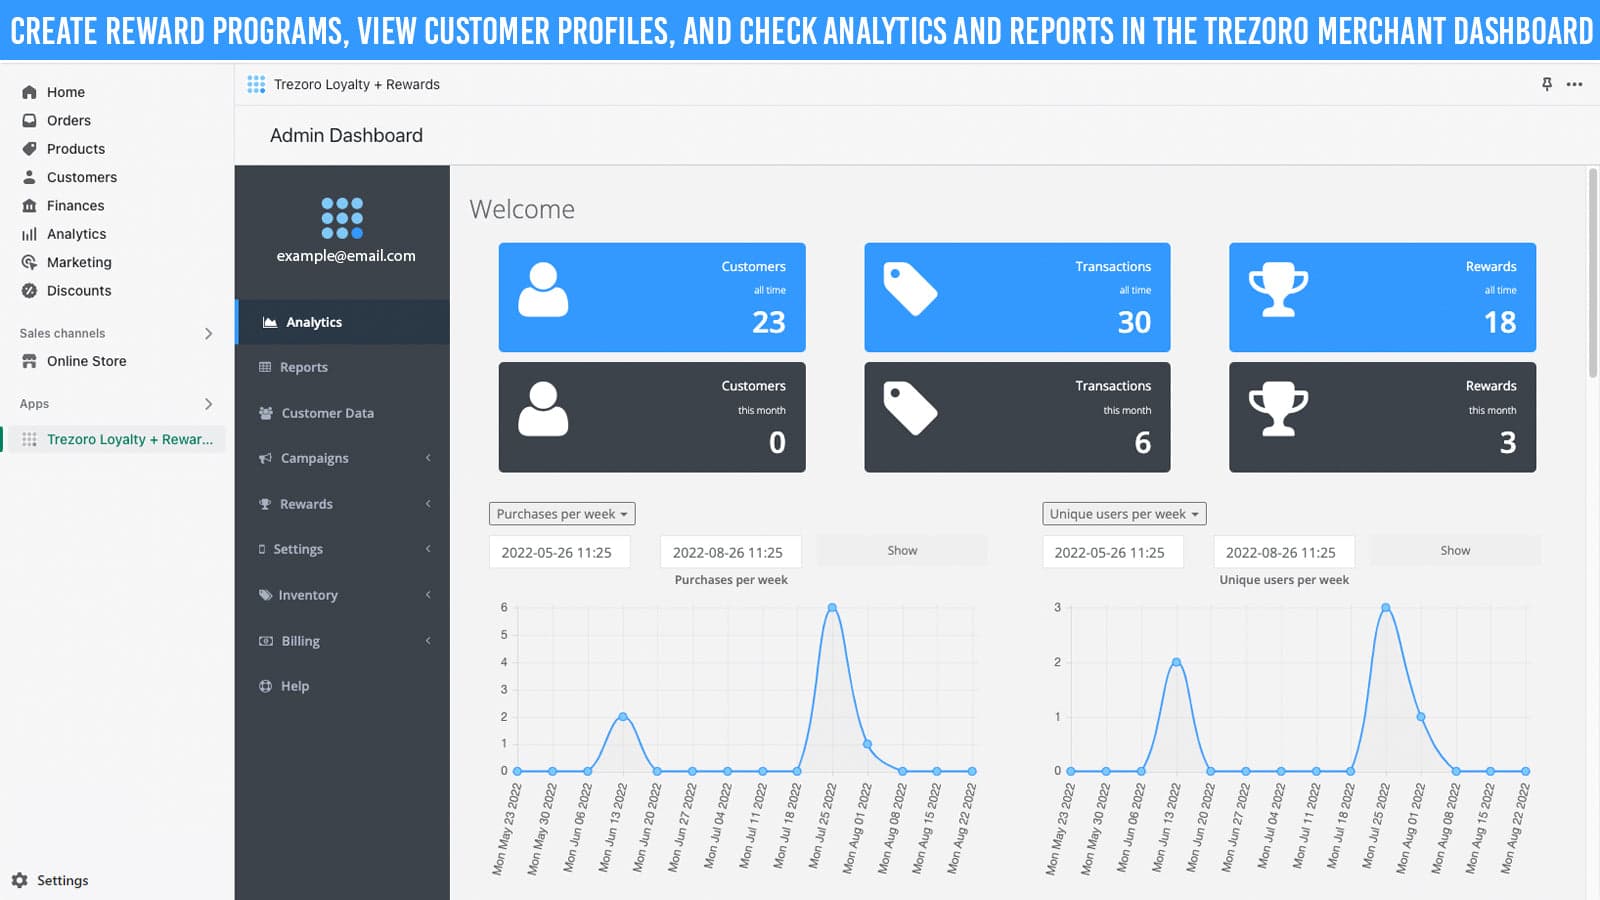Click the Customers person icon in sidebar
The image size is (1600, 900).
(29, 177)
